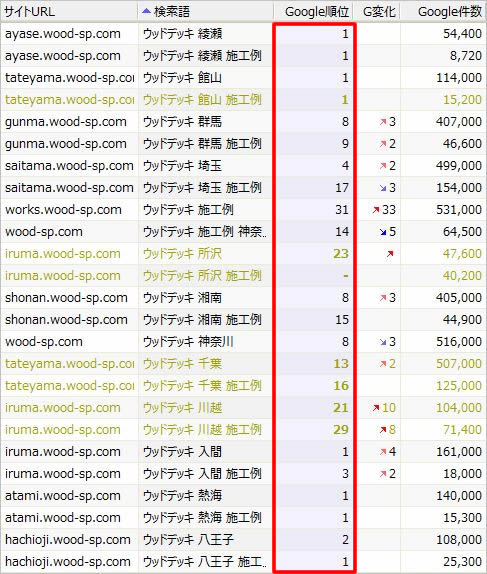The width and height of the screenshot is (487, 574).
Task: Click the Google件数 value 64,500
Action: [x=462, y=231]
